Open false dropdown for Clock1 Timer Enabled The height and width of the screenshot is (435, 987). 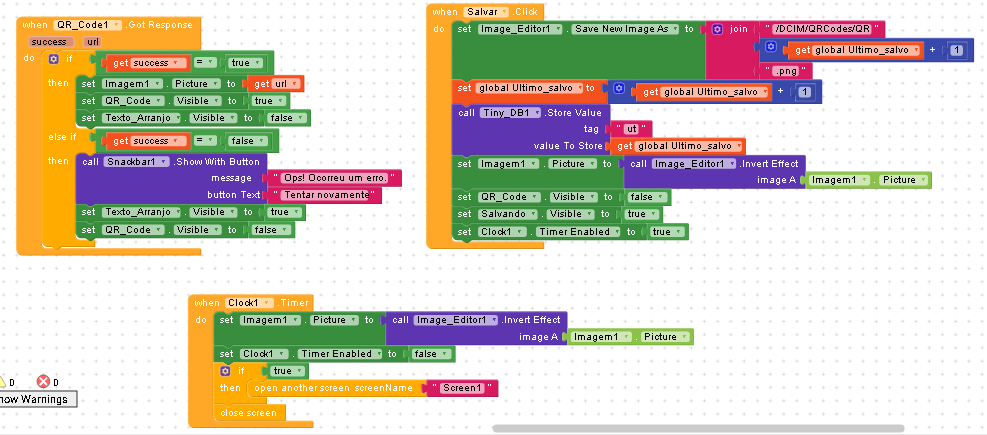431,354
